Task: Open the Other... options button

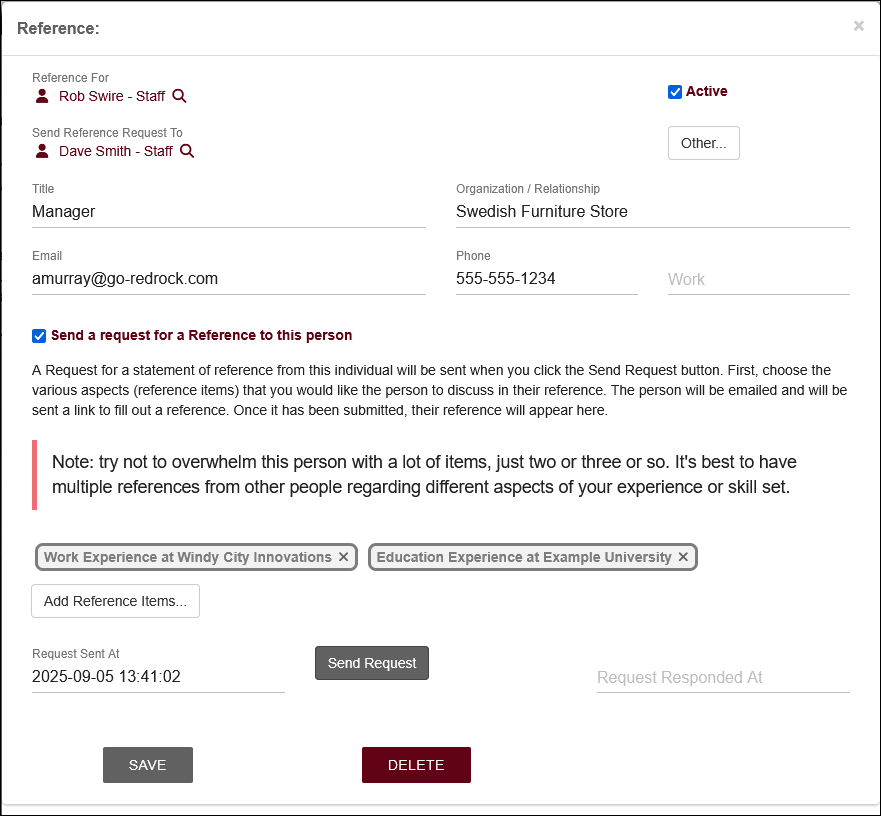Action: tap(703, 143)
